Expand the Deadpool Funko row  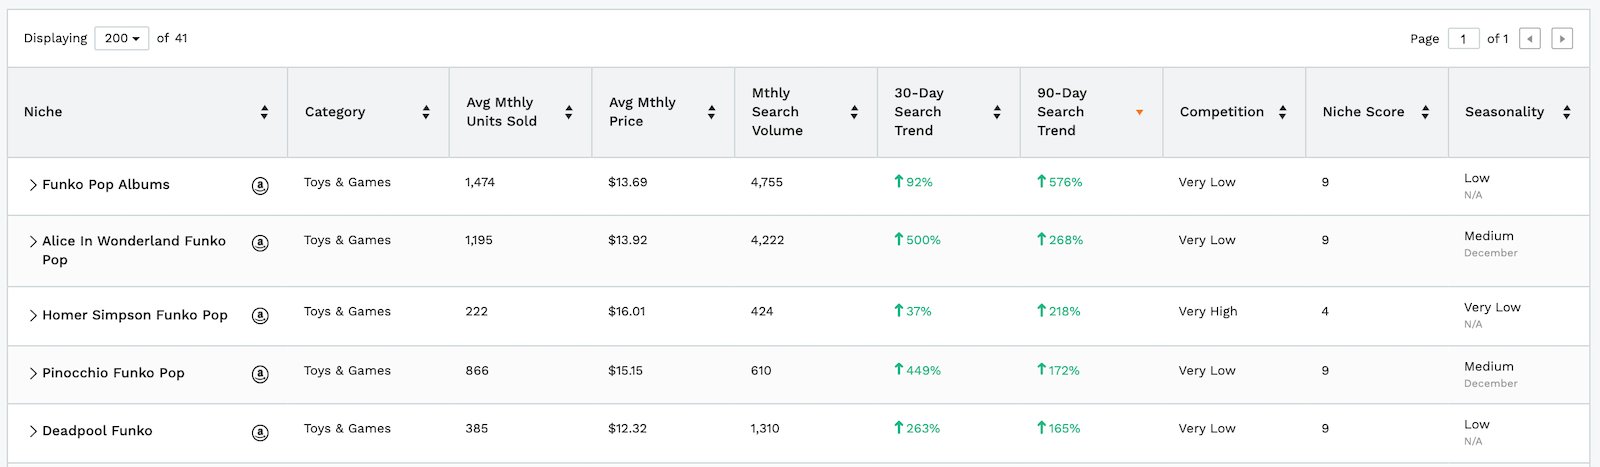[x=33, y=432]
